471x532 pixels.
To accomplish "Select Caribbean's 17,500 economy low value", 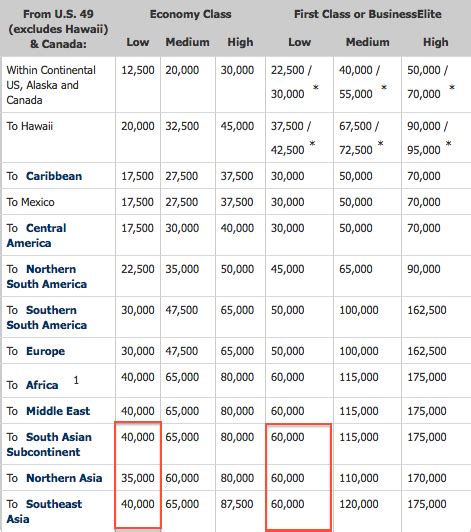I will pyautogui.click(x=137, y=176).
